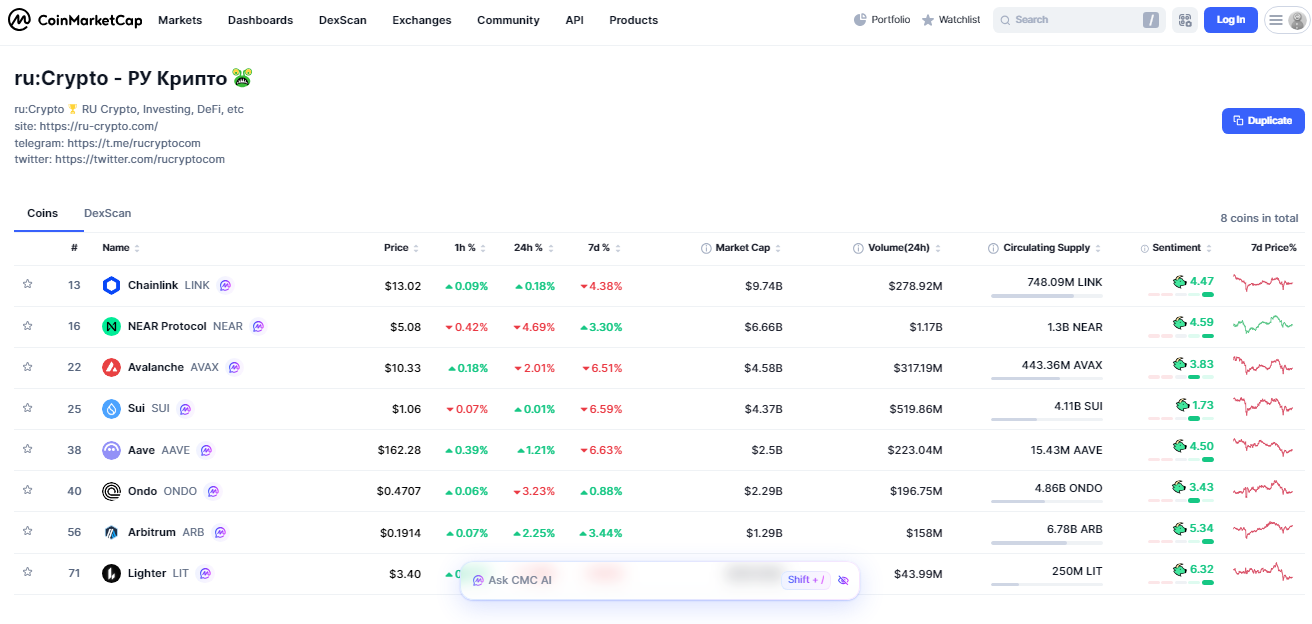Open CMC AI icon beside Chainlink LINK
This screenshot has width=1312, height=624.
click(x=226, y=285)
